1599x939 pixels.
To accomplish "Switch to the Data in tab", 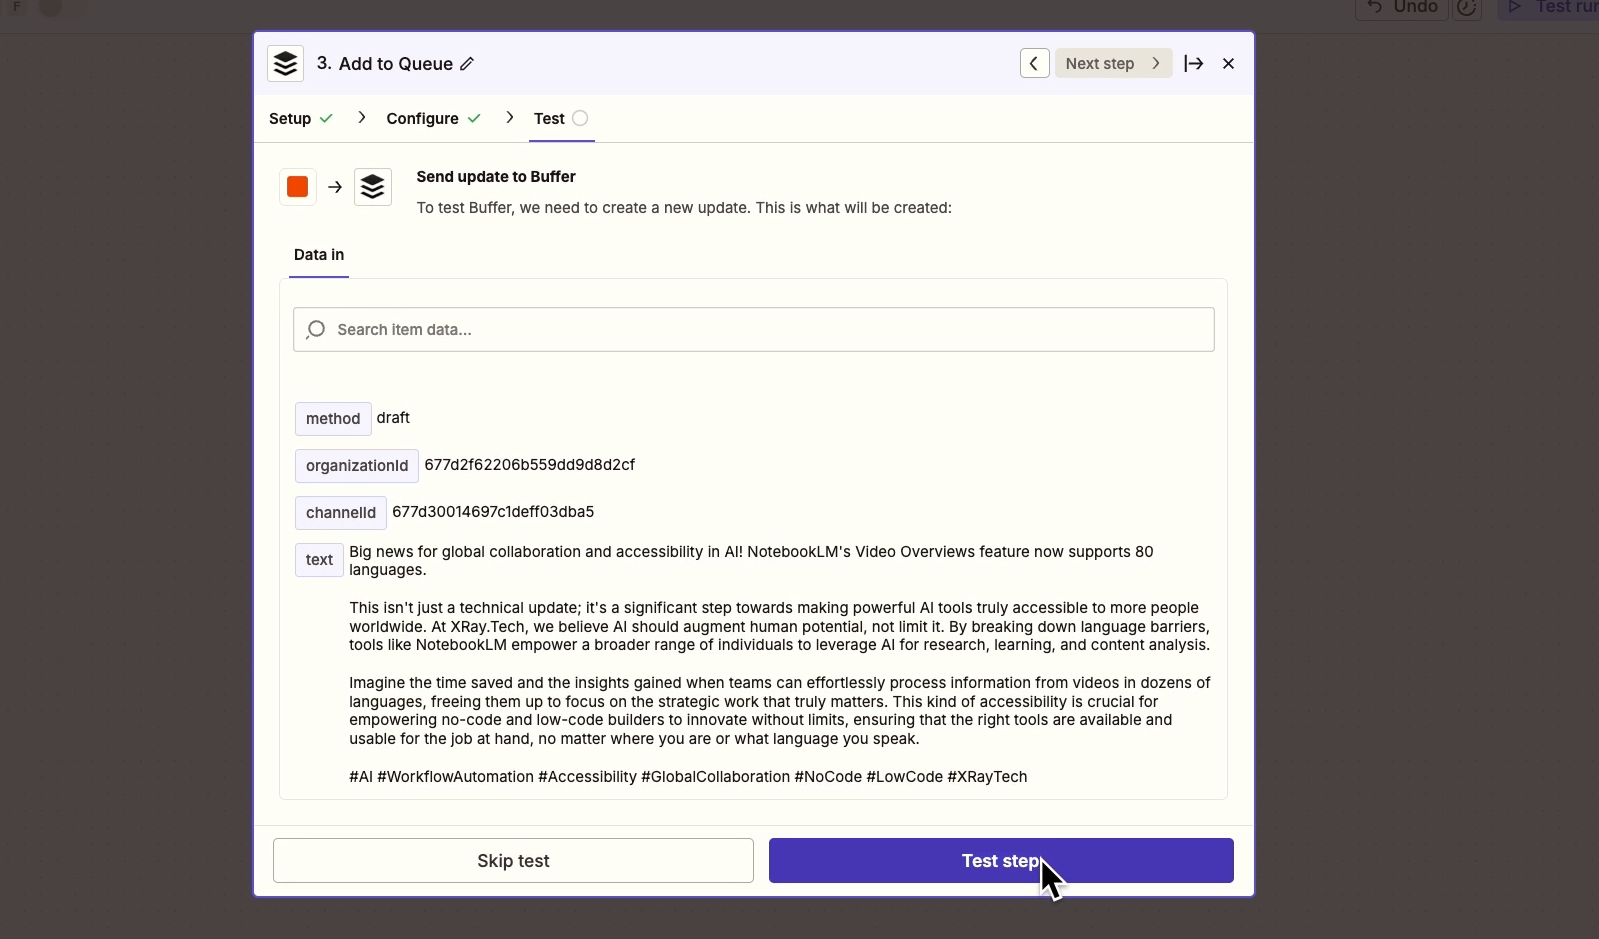I will (319, 255).
